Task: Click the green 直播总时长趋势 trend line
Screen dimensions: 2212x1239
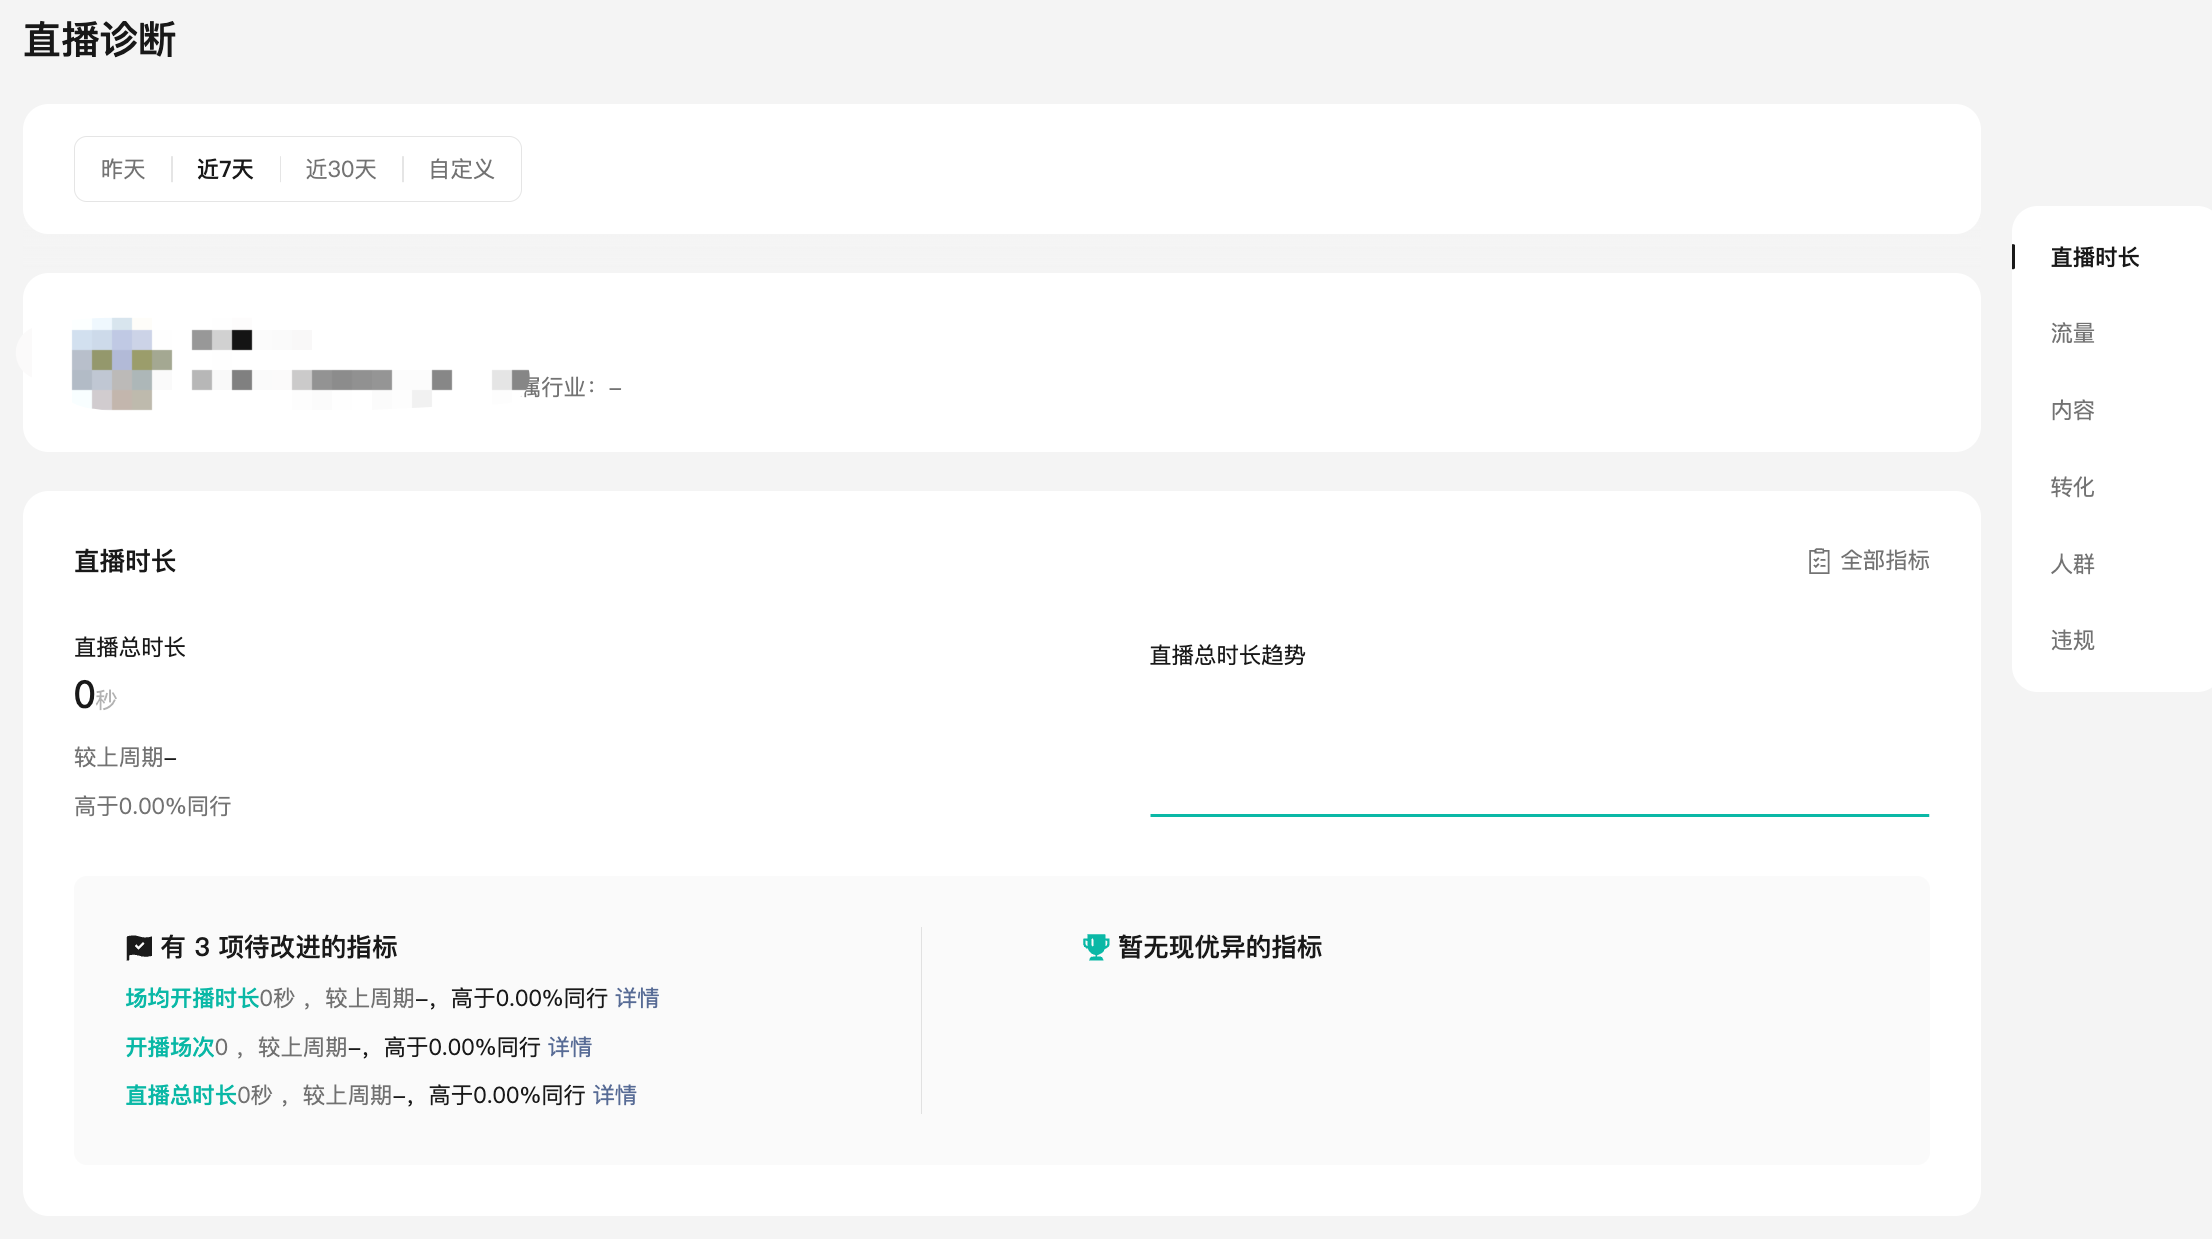Action: click(x=1539, y=815)
